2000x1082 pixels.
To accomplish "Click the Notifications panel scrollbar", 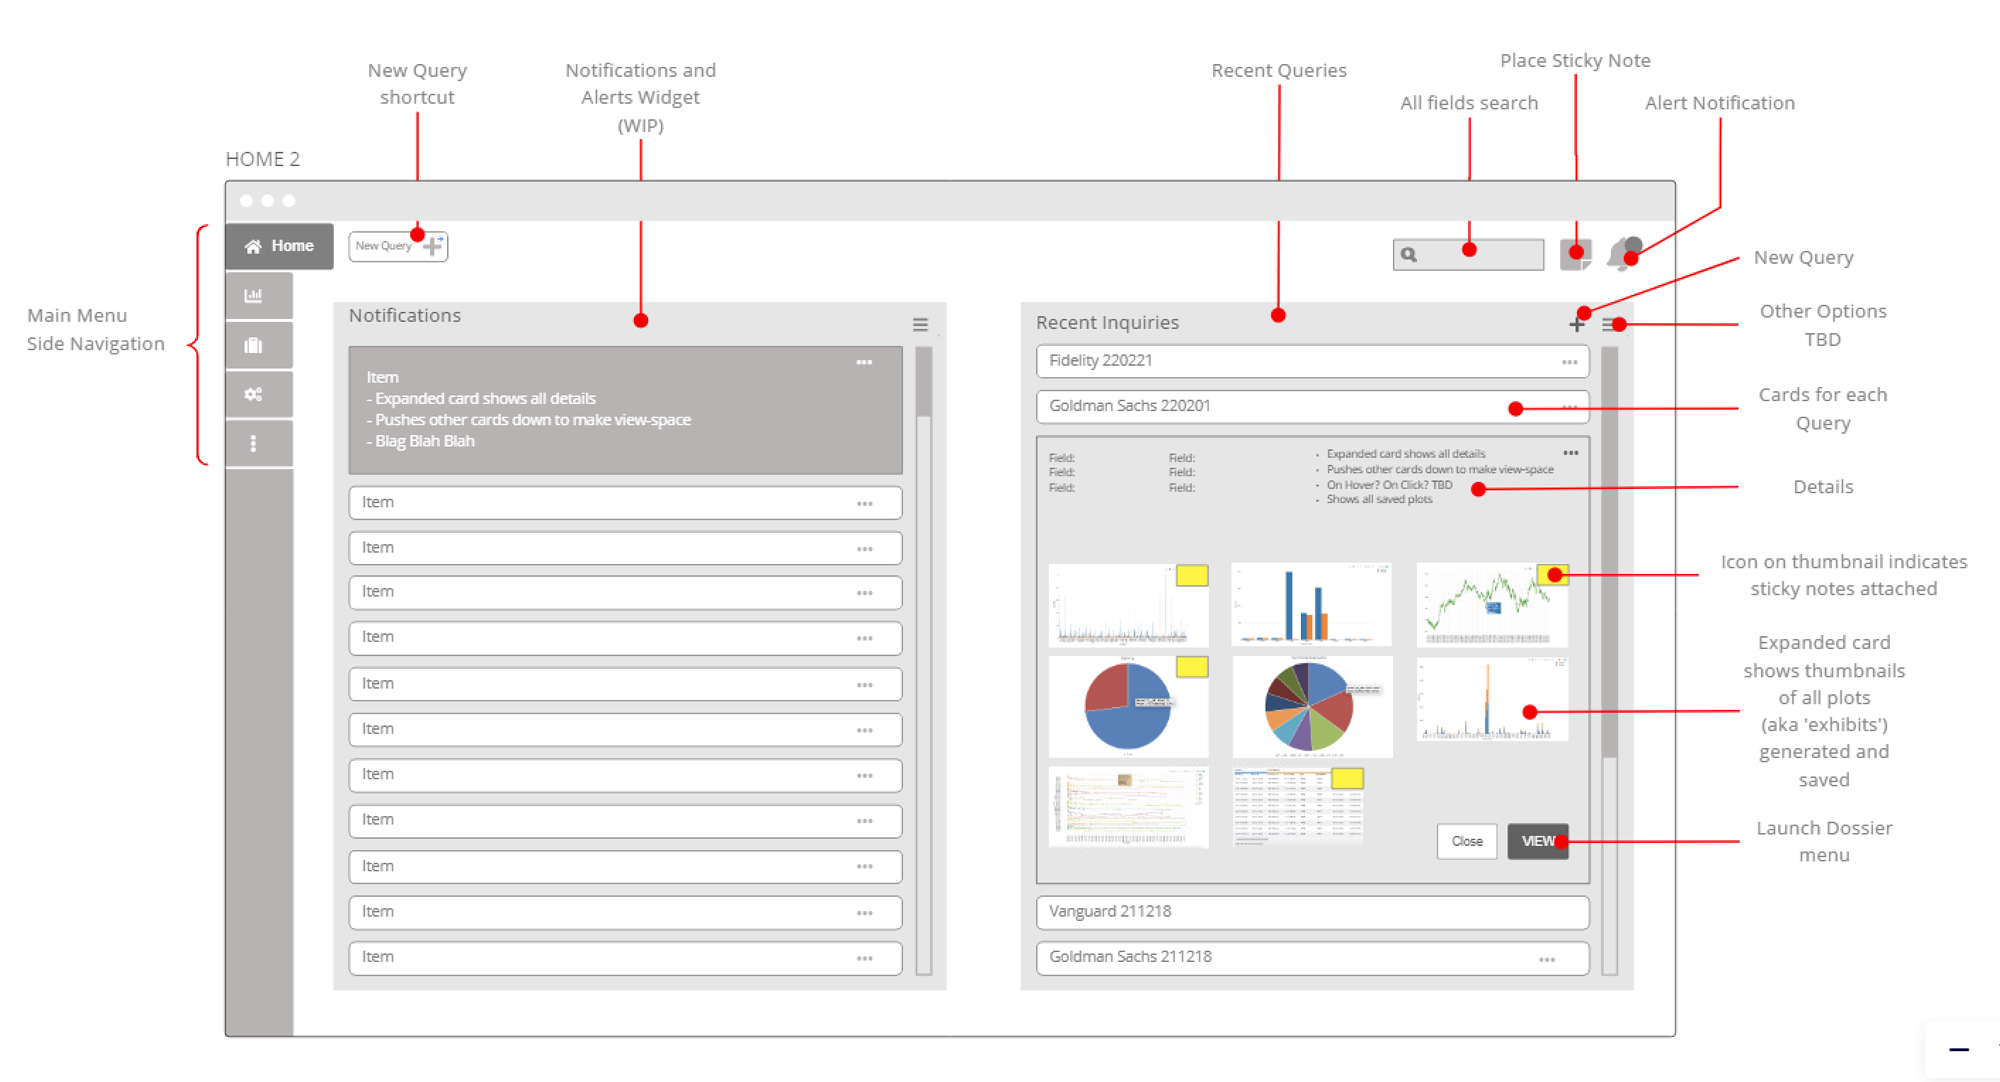I will click(x=924, y=660).
